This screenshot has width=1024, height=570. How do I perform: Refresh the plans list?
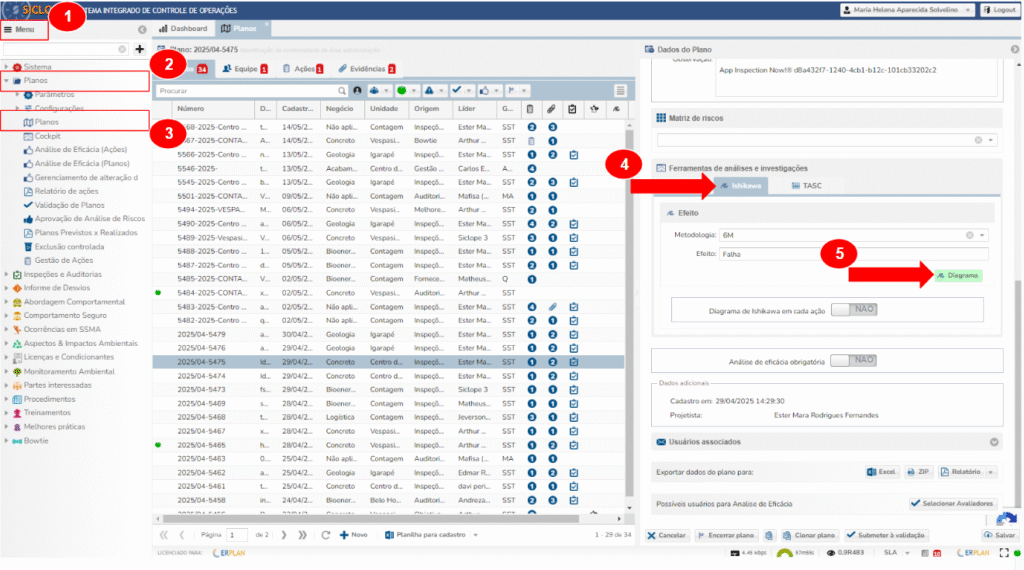pyautogui.click(x=325, y=535)
